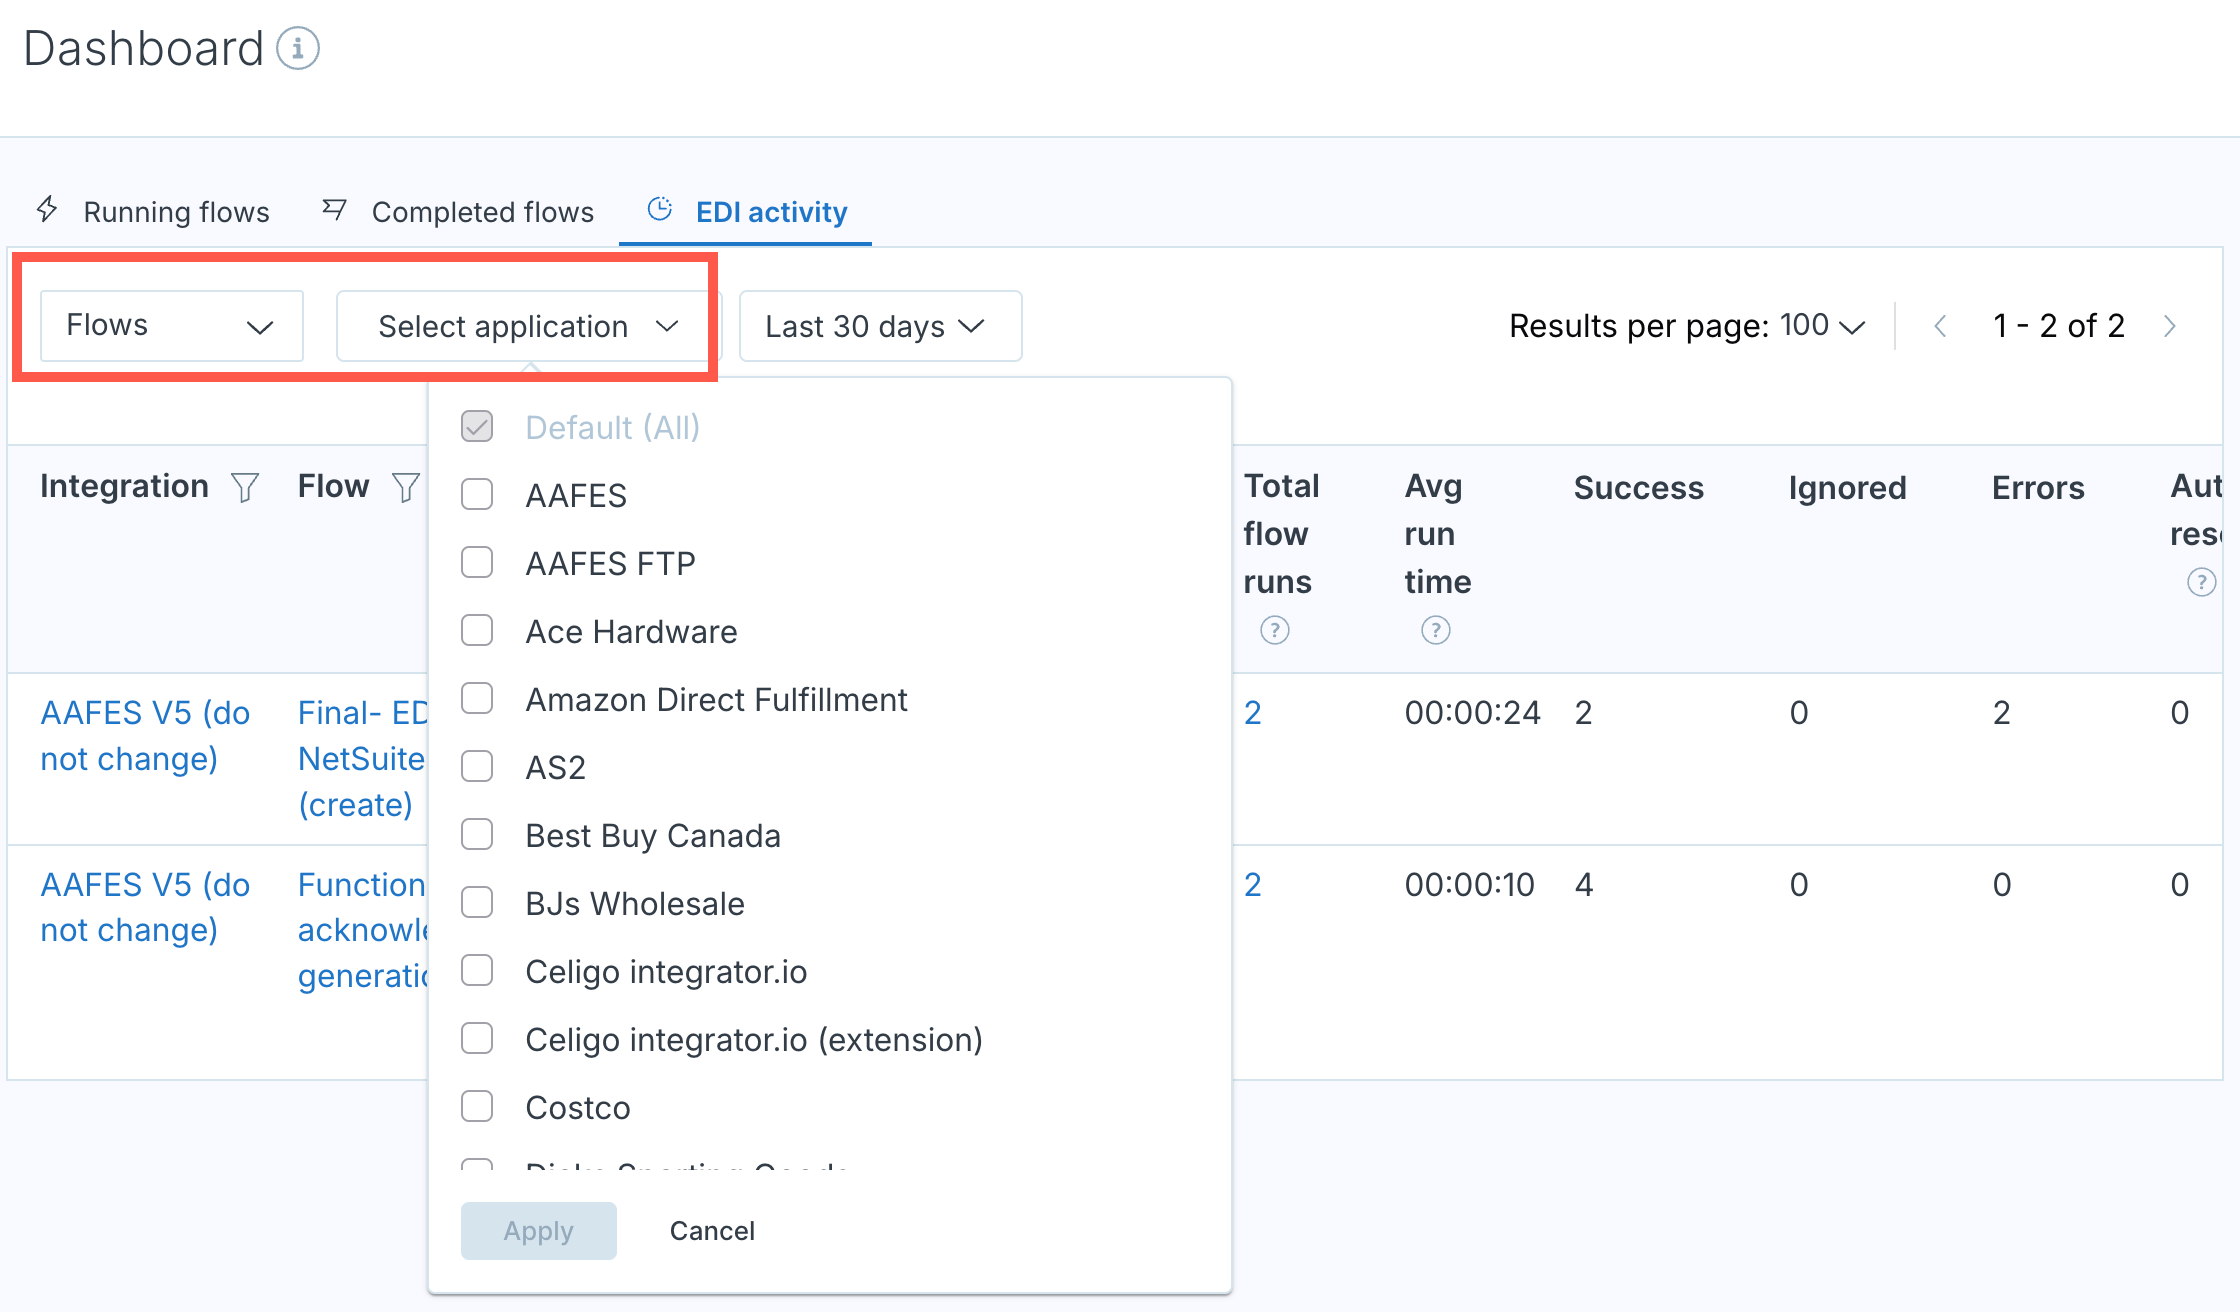Open the Flow column filter icon
The width and height of the screenshot is (2240, 1312).
tap(405, 487)
